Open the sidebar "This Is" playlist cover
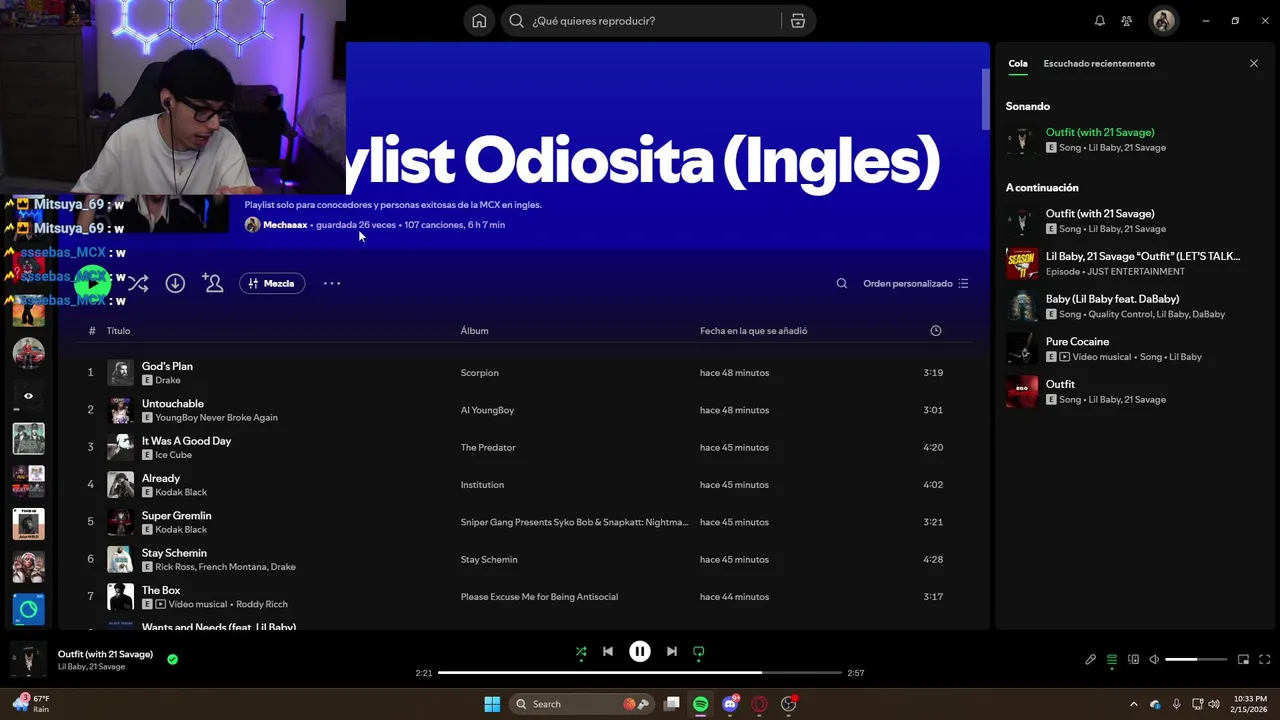Screen dimensions: 1280x720 coord(28,524)
